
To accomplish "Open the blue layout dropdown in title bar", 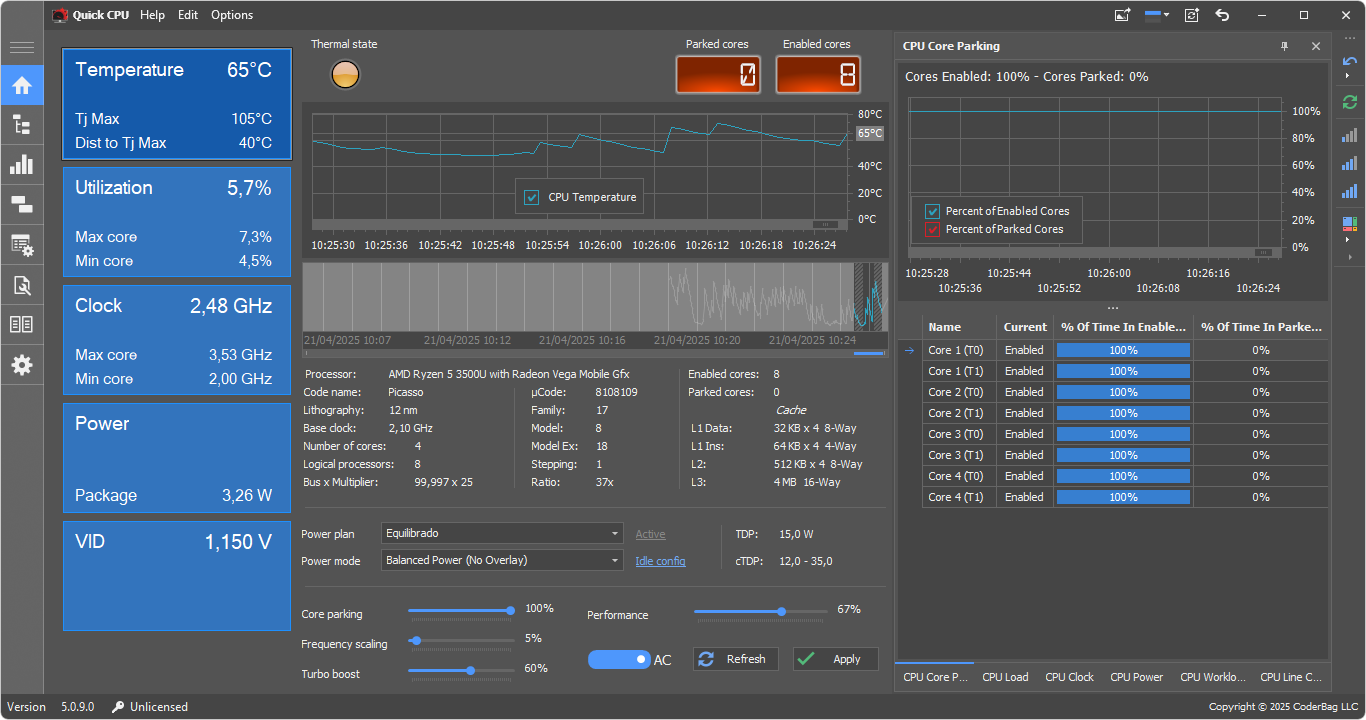I will point(1158,15).
